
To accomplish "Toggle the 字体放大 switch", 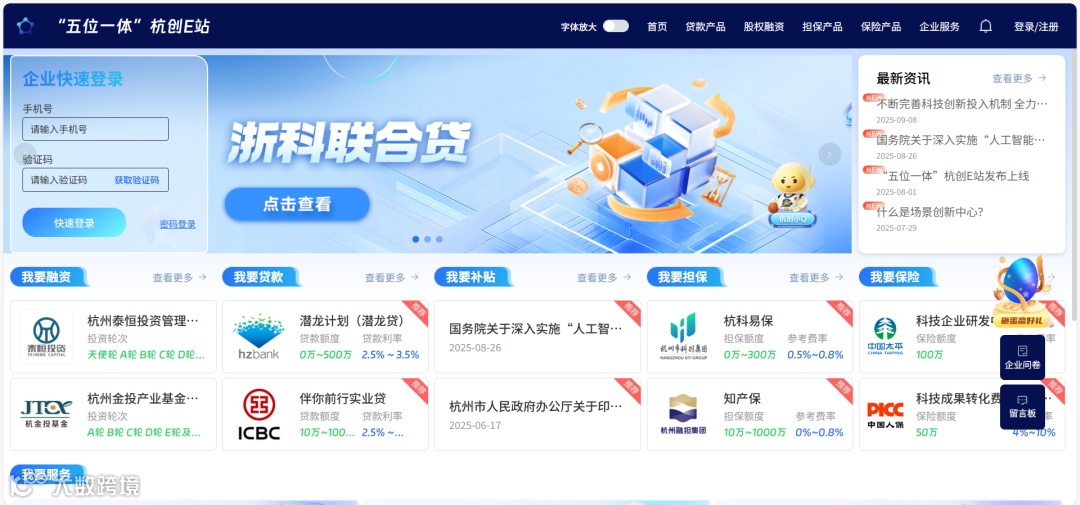I will pyautogui.click(x=616, y=26).
